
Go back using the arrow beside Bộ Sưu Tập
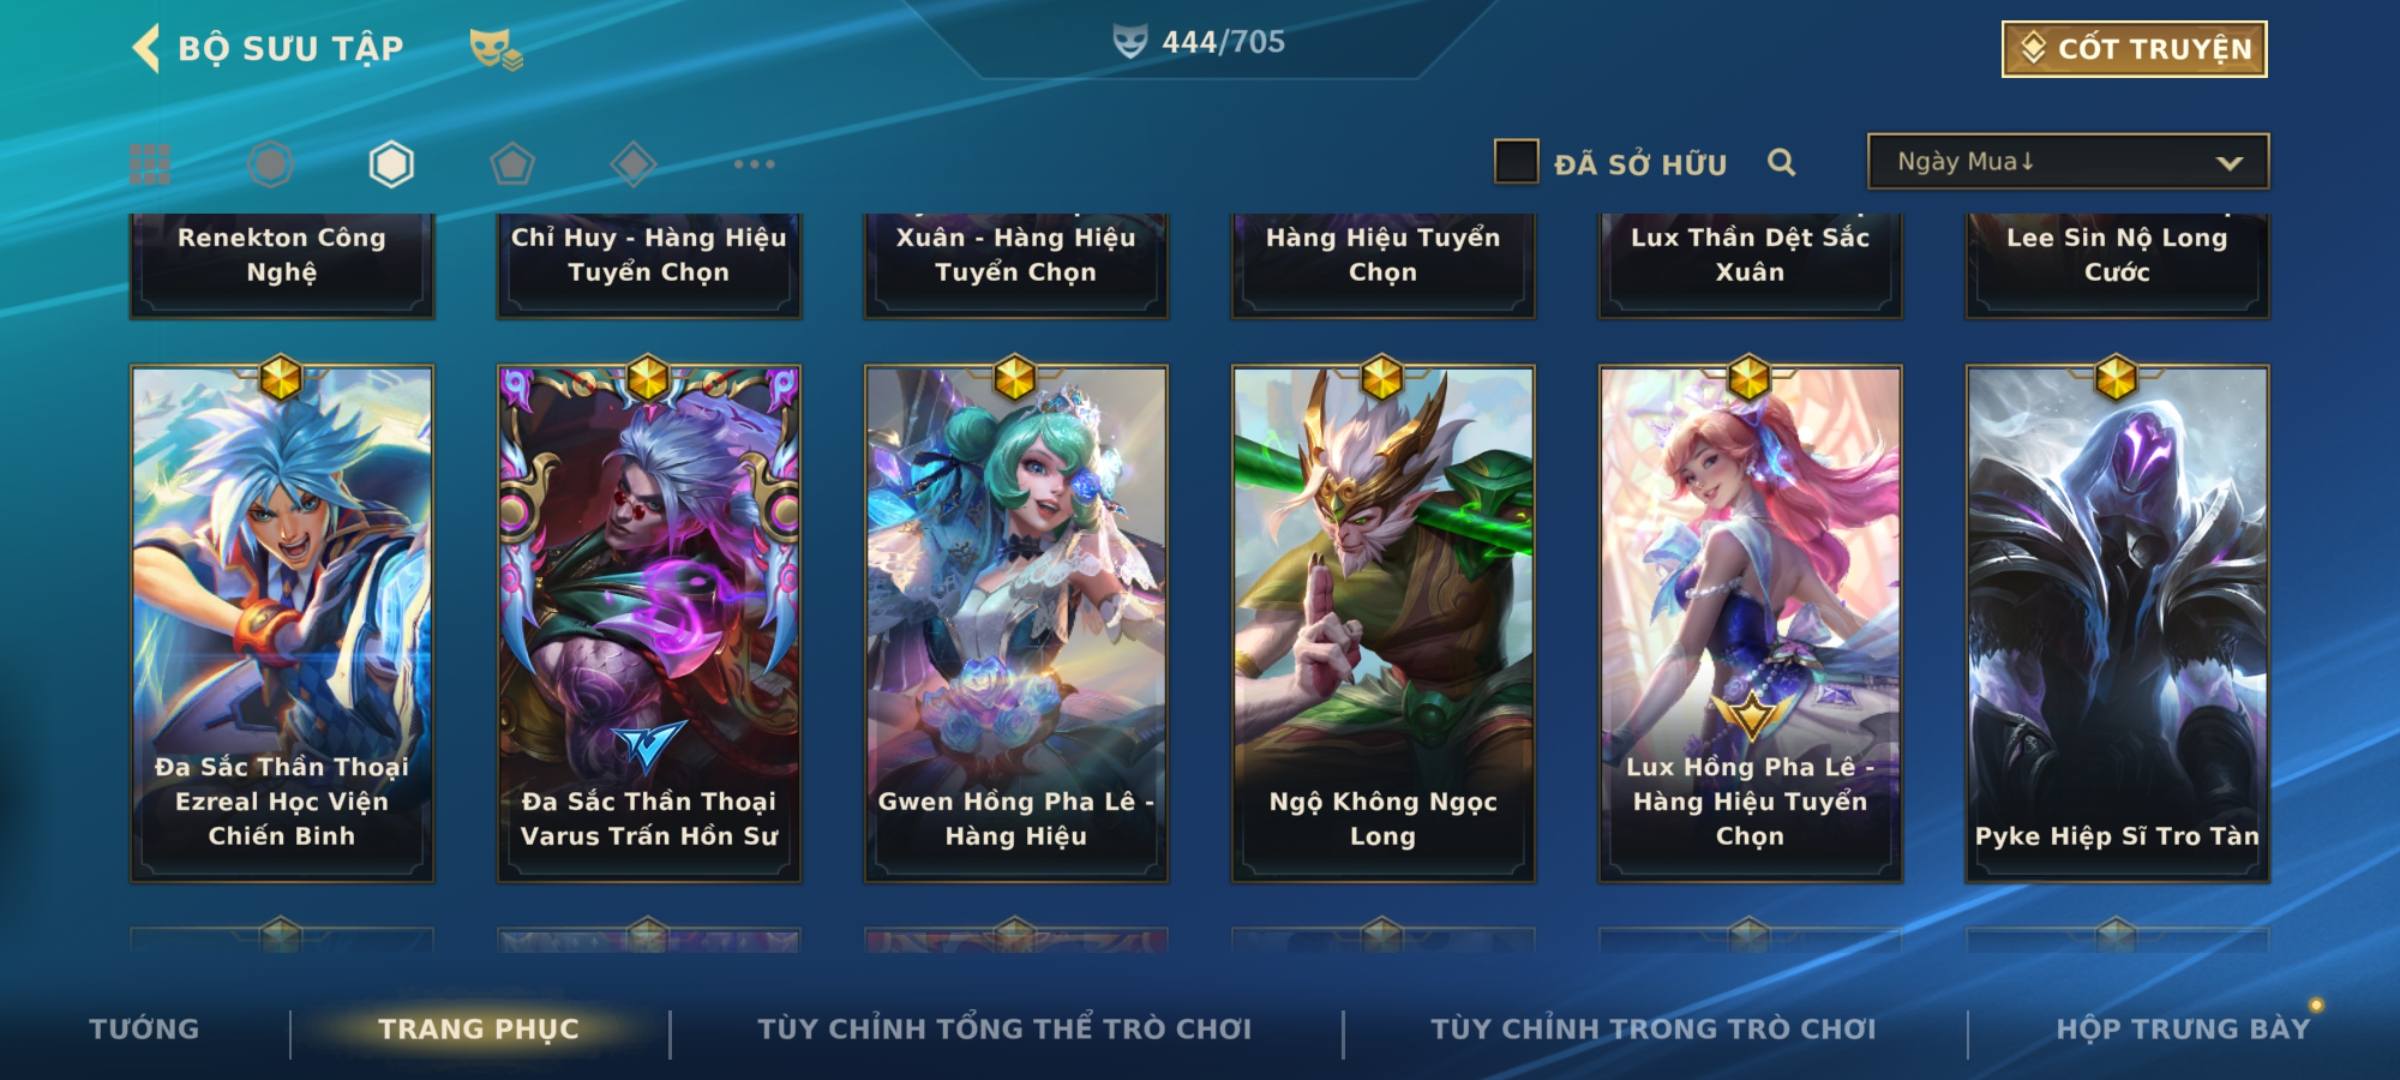pyautogui.click(x=146, y=49)
